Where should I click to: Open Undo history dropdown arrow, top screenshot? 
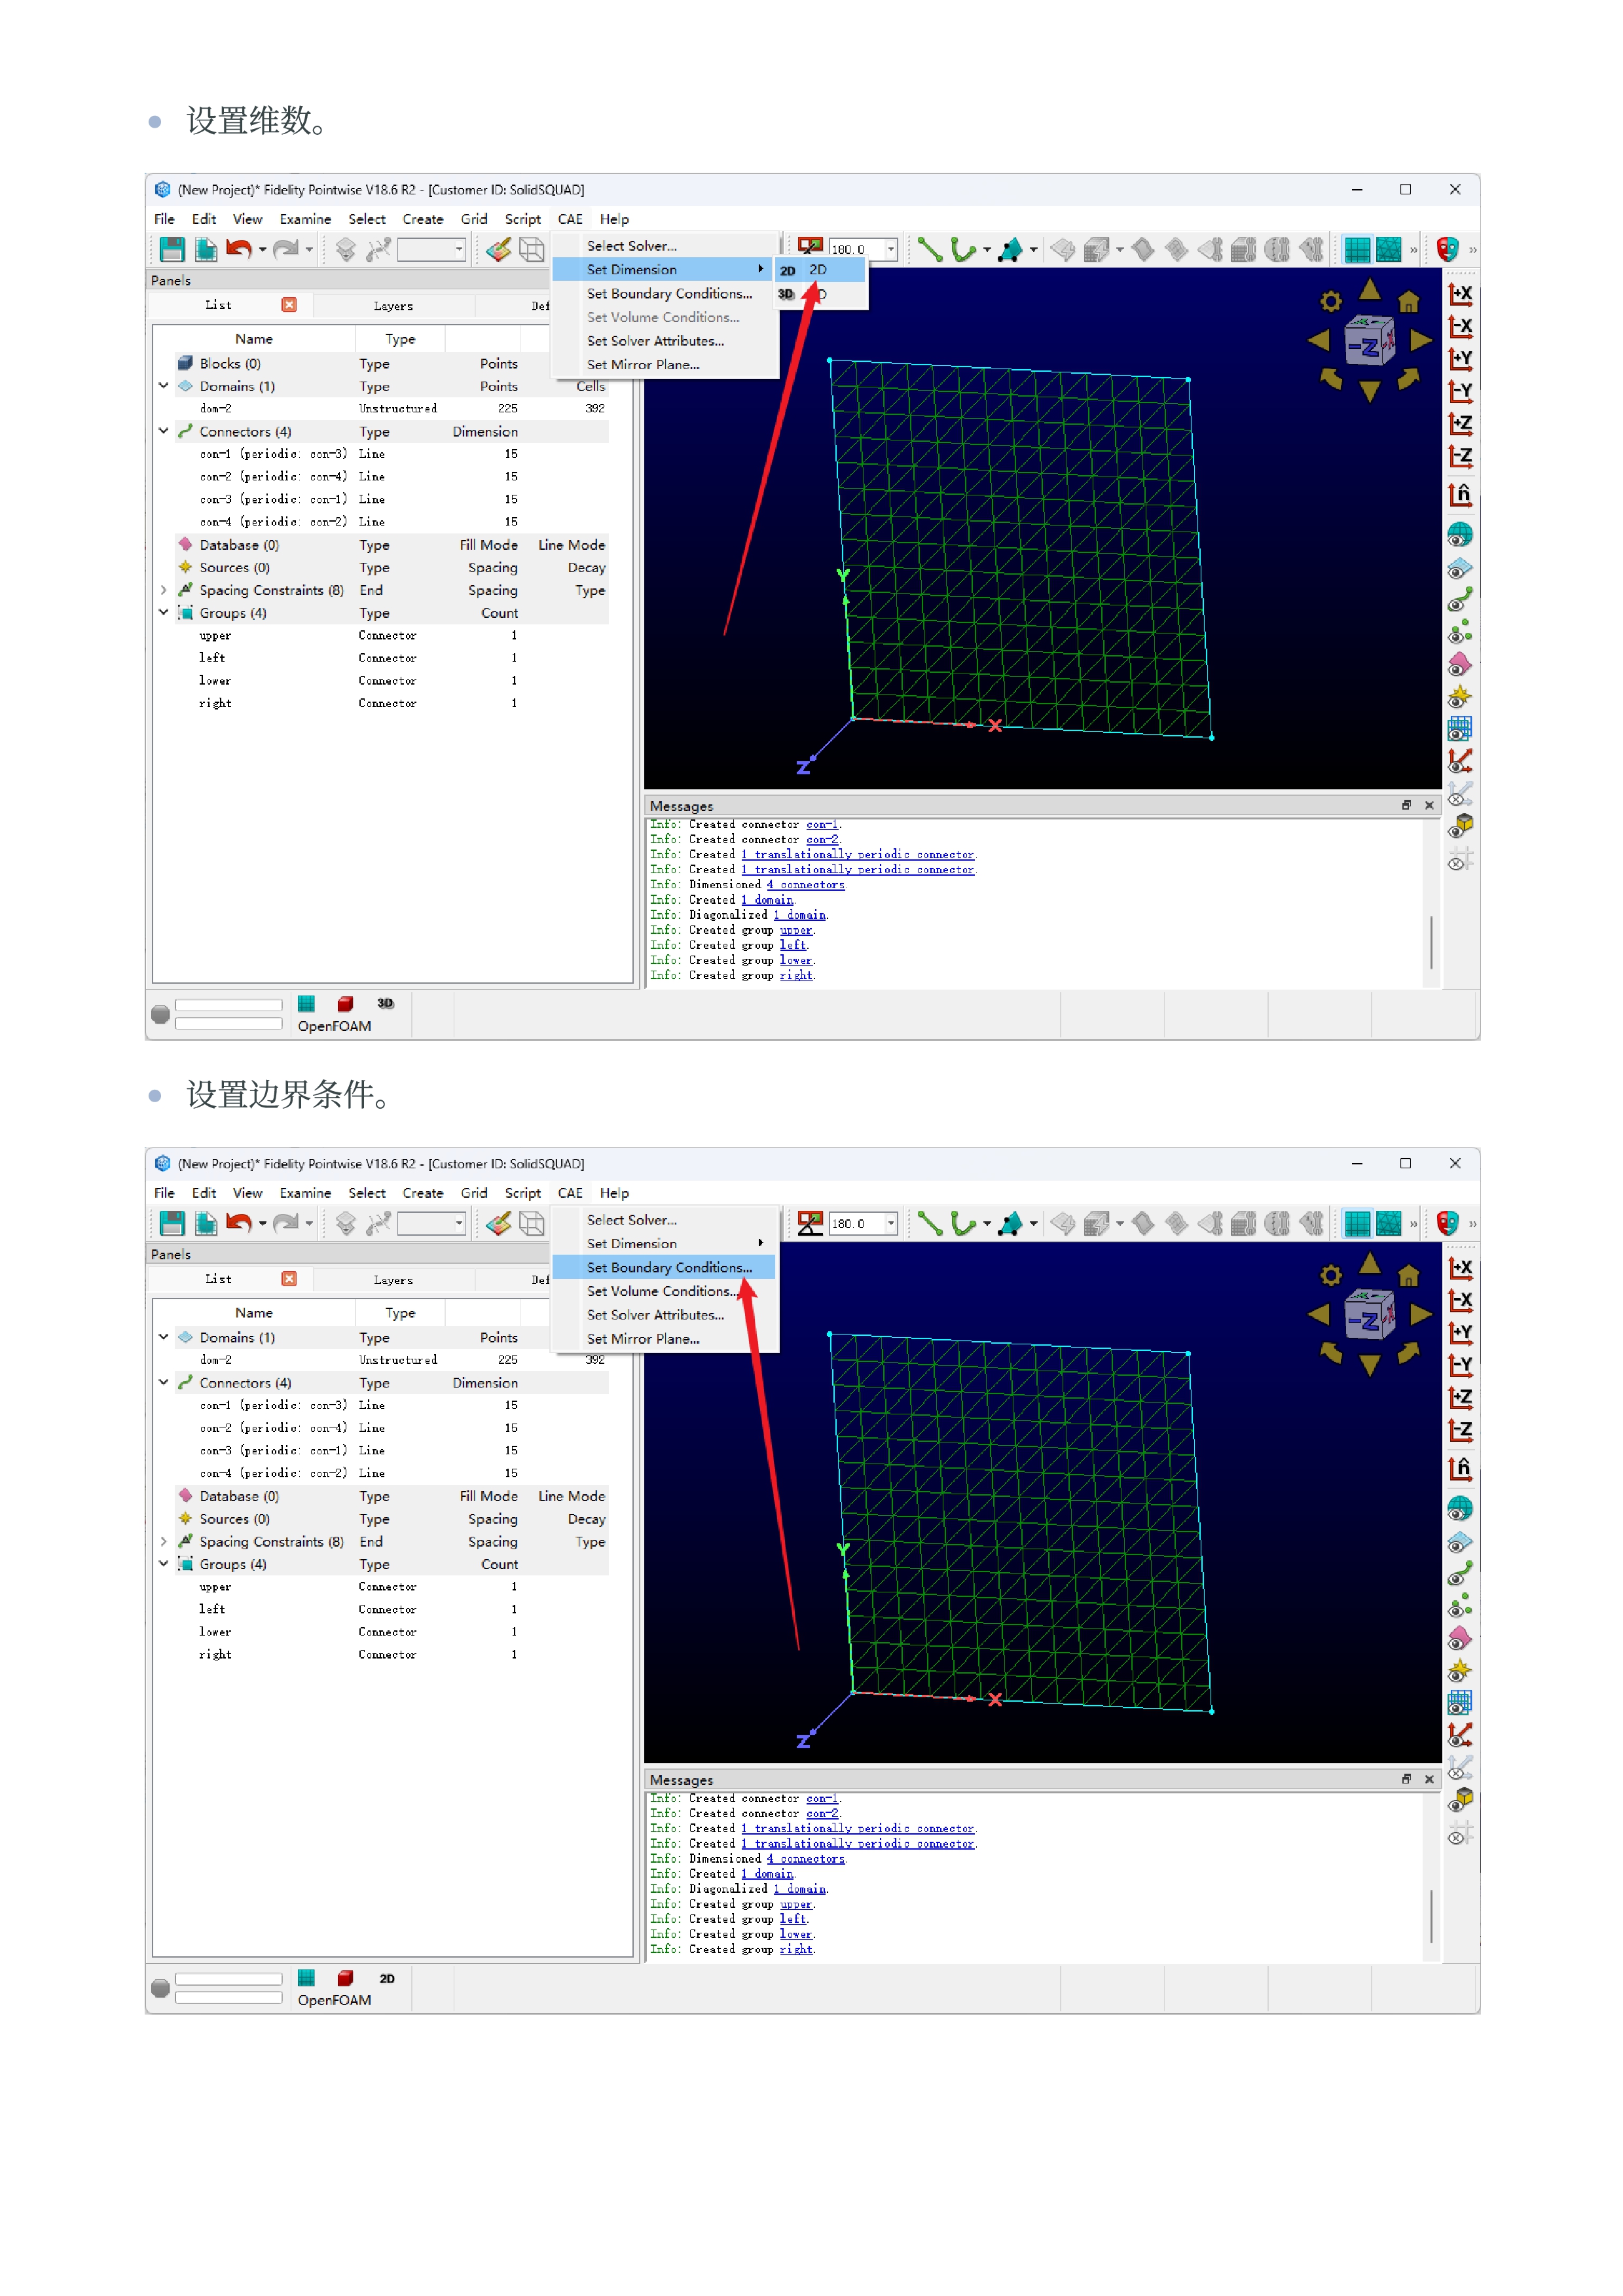click(x=262, y=250)
